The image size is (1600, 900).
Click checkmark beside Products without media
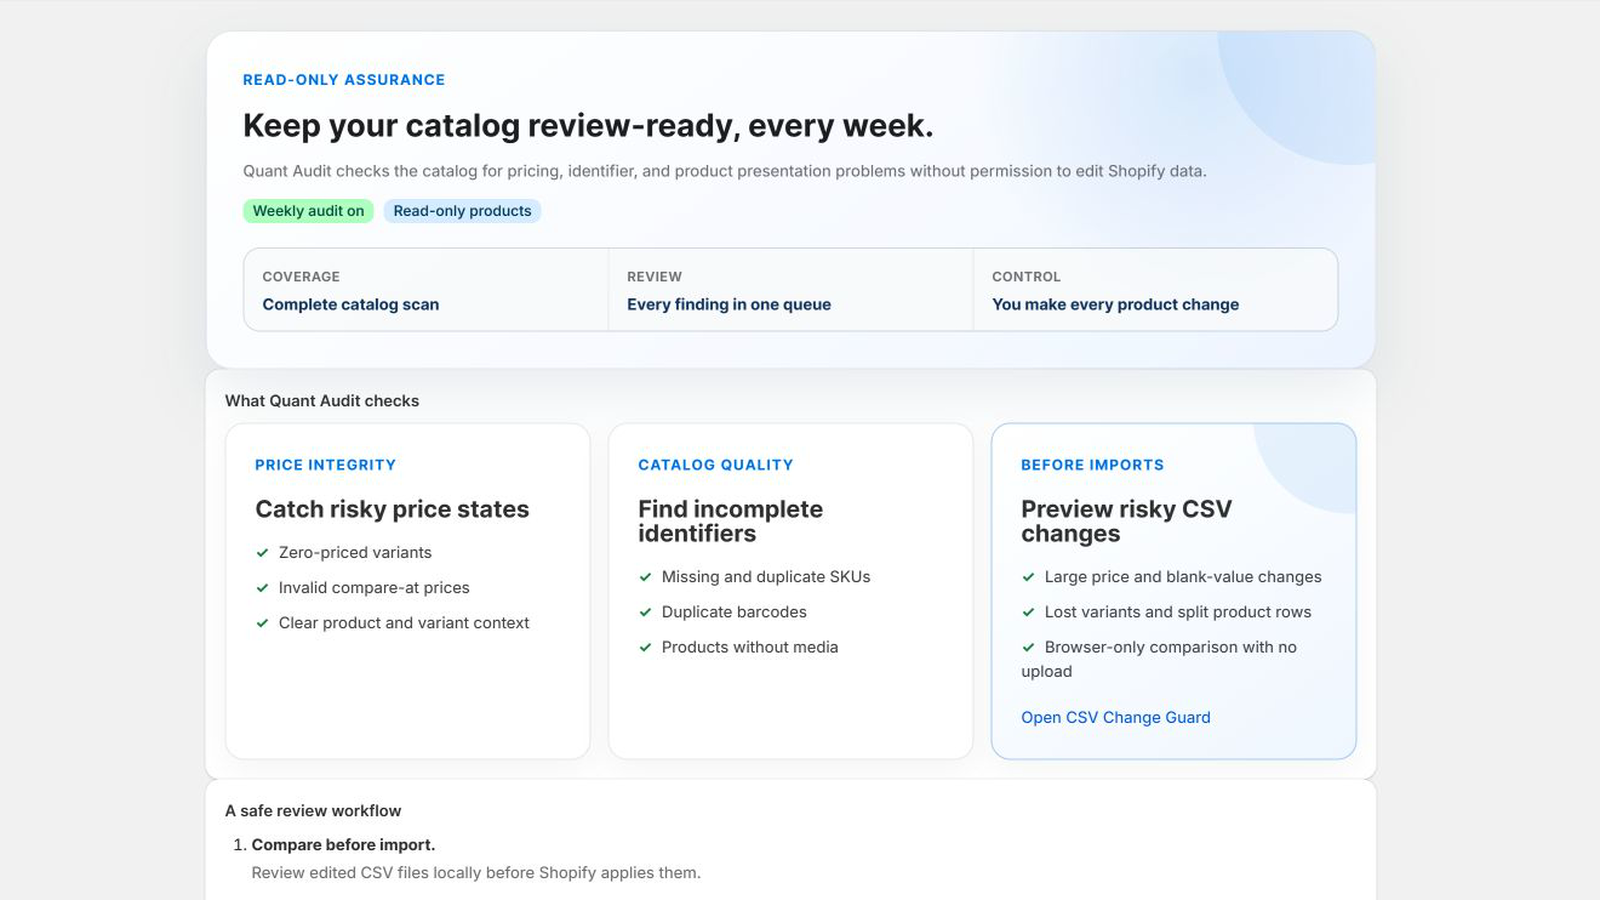[x=645, y=647]
